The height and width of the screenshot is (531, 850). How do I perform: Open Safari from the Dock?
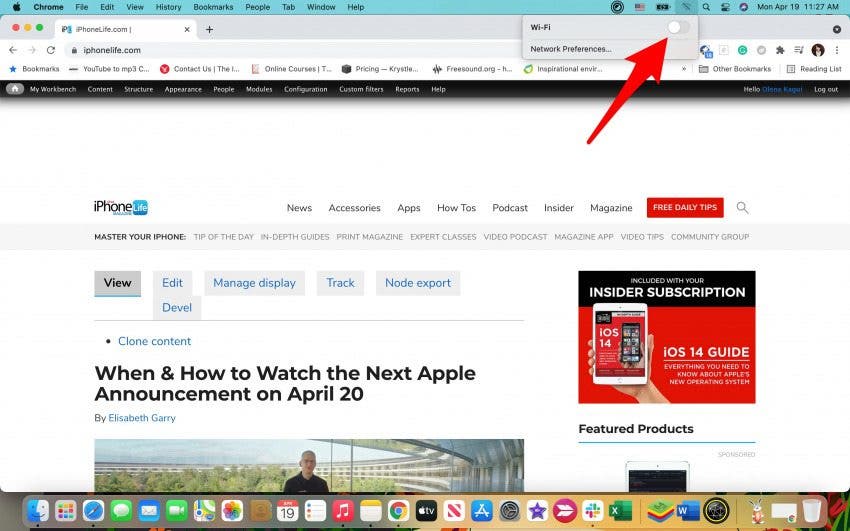(x=94, y=510)
